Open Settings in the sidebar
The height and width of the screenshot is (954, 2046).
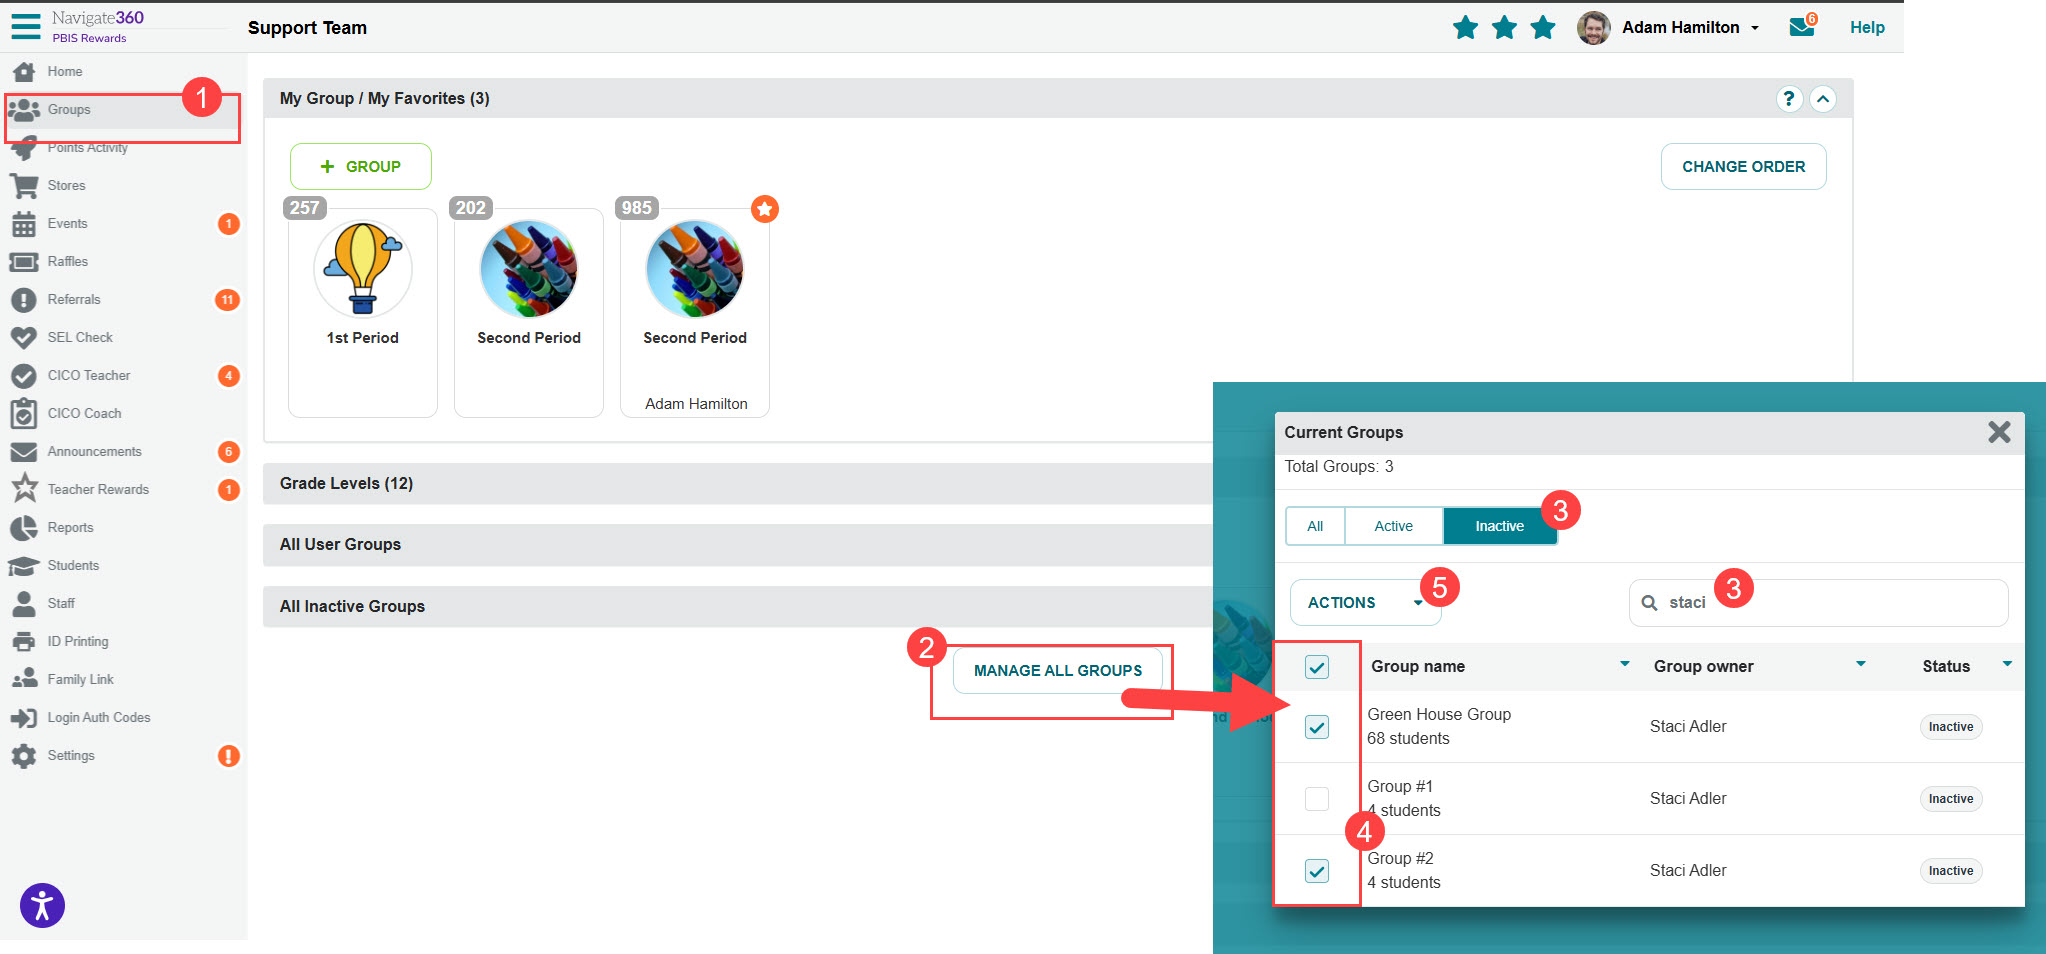(x=70, y=756)
